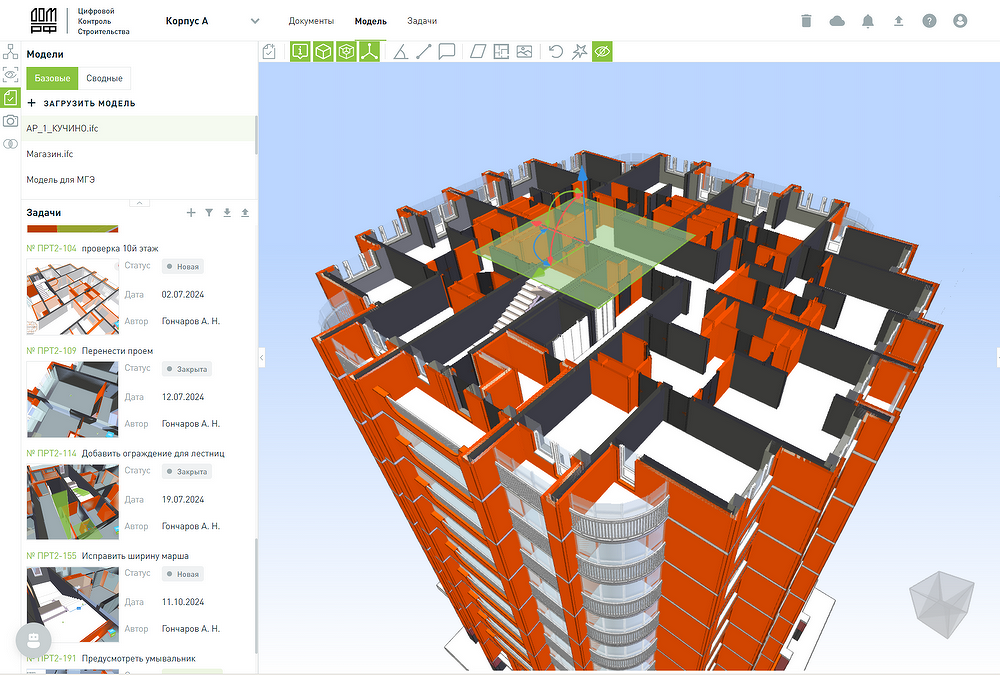Toggle the 3D axes gizmo tool
The image size is (1000, 675).
tap(369, 52)
